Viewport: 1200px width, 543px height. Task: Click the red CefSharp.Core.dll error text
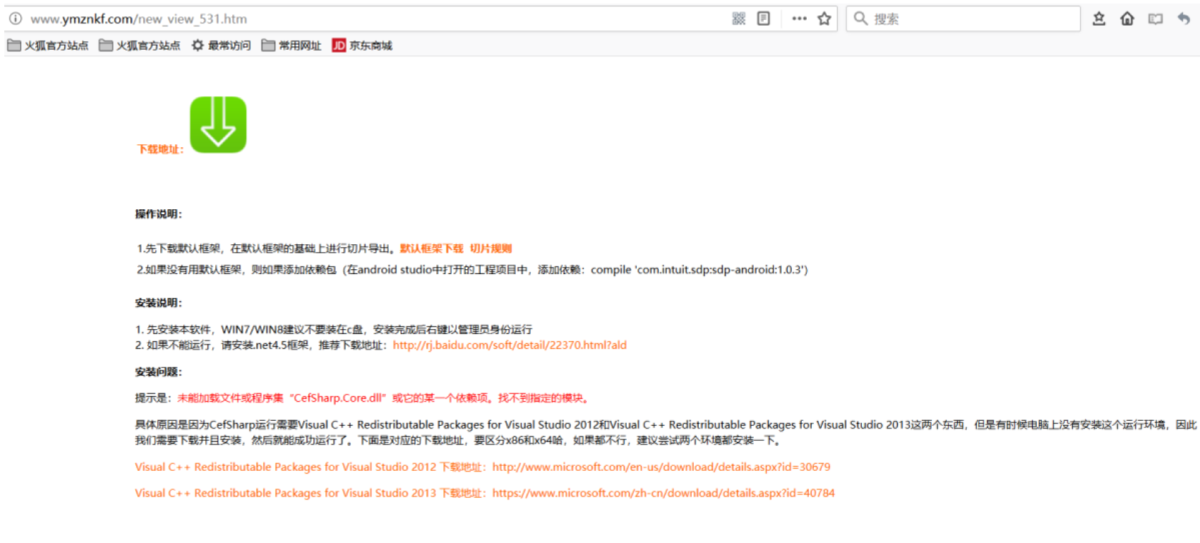(x=384, y=398)
